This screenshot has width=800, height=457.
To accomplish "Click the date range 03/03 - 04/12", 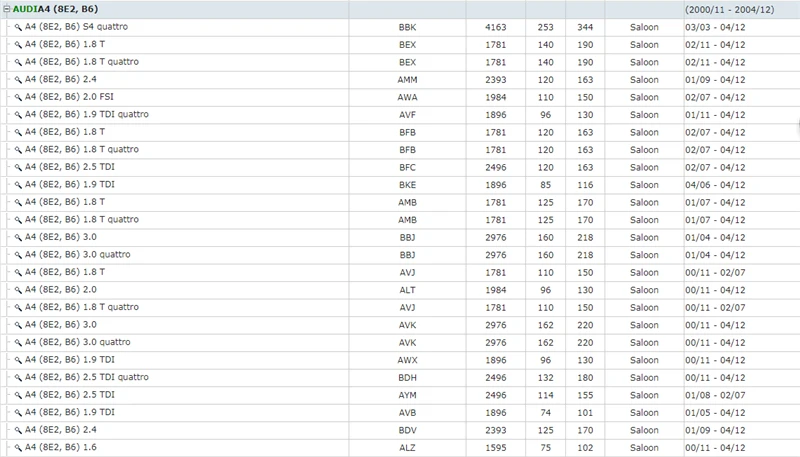I will [715, 28].
